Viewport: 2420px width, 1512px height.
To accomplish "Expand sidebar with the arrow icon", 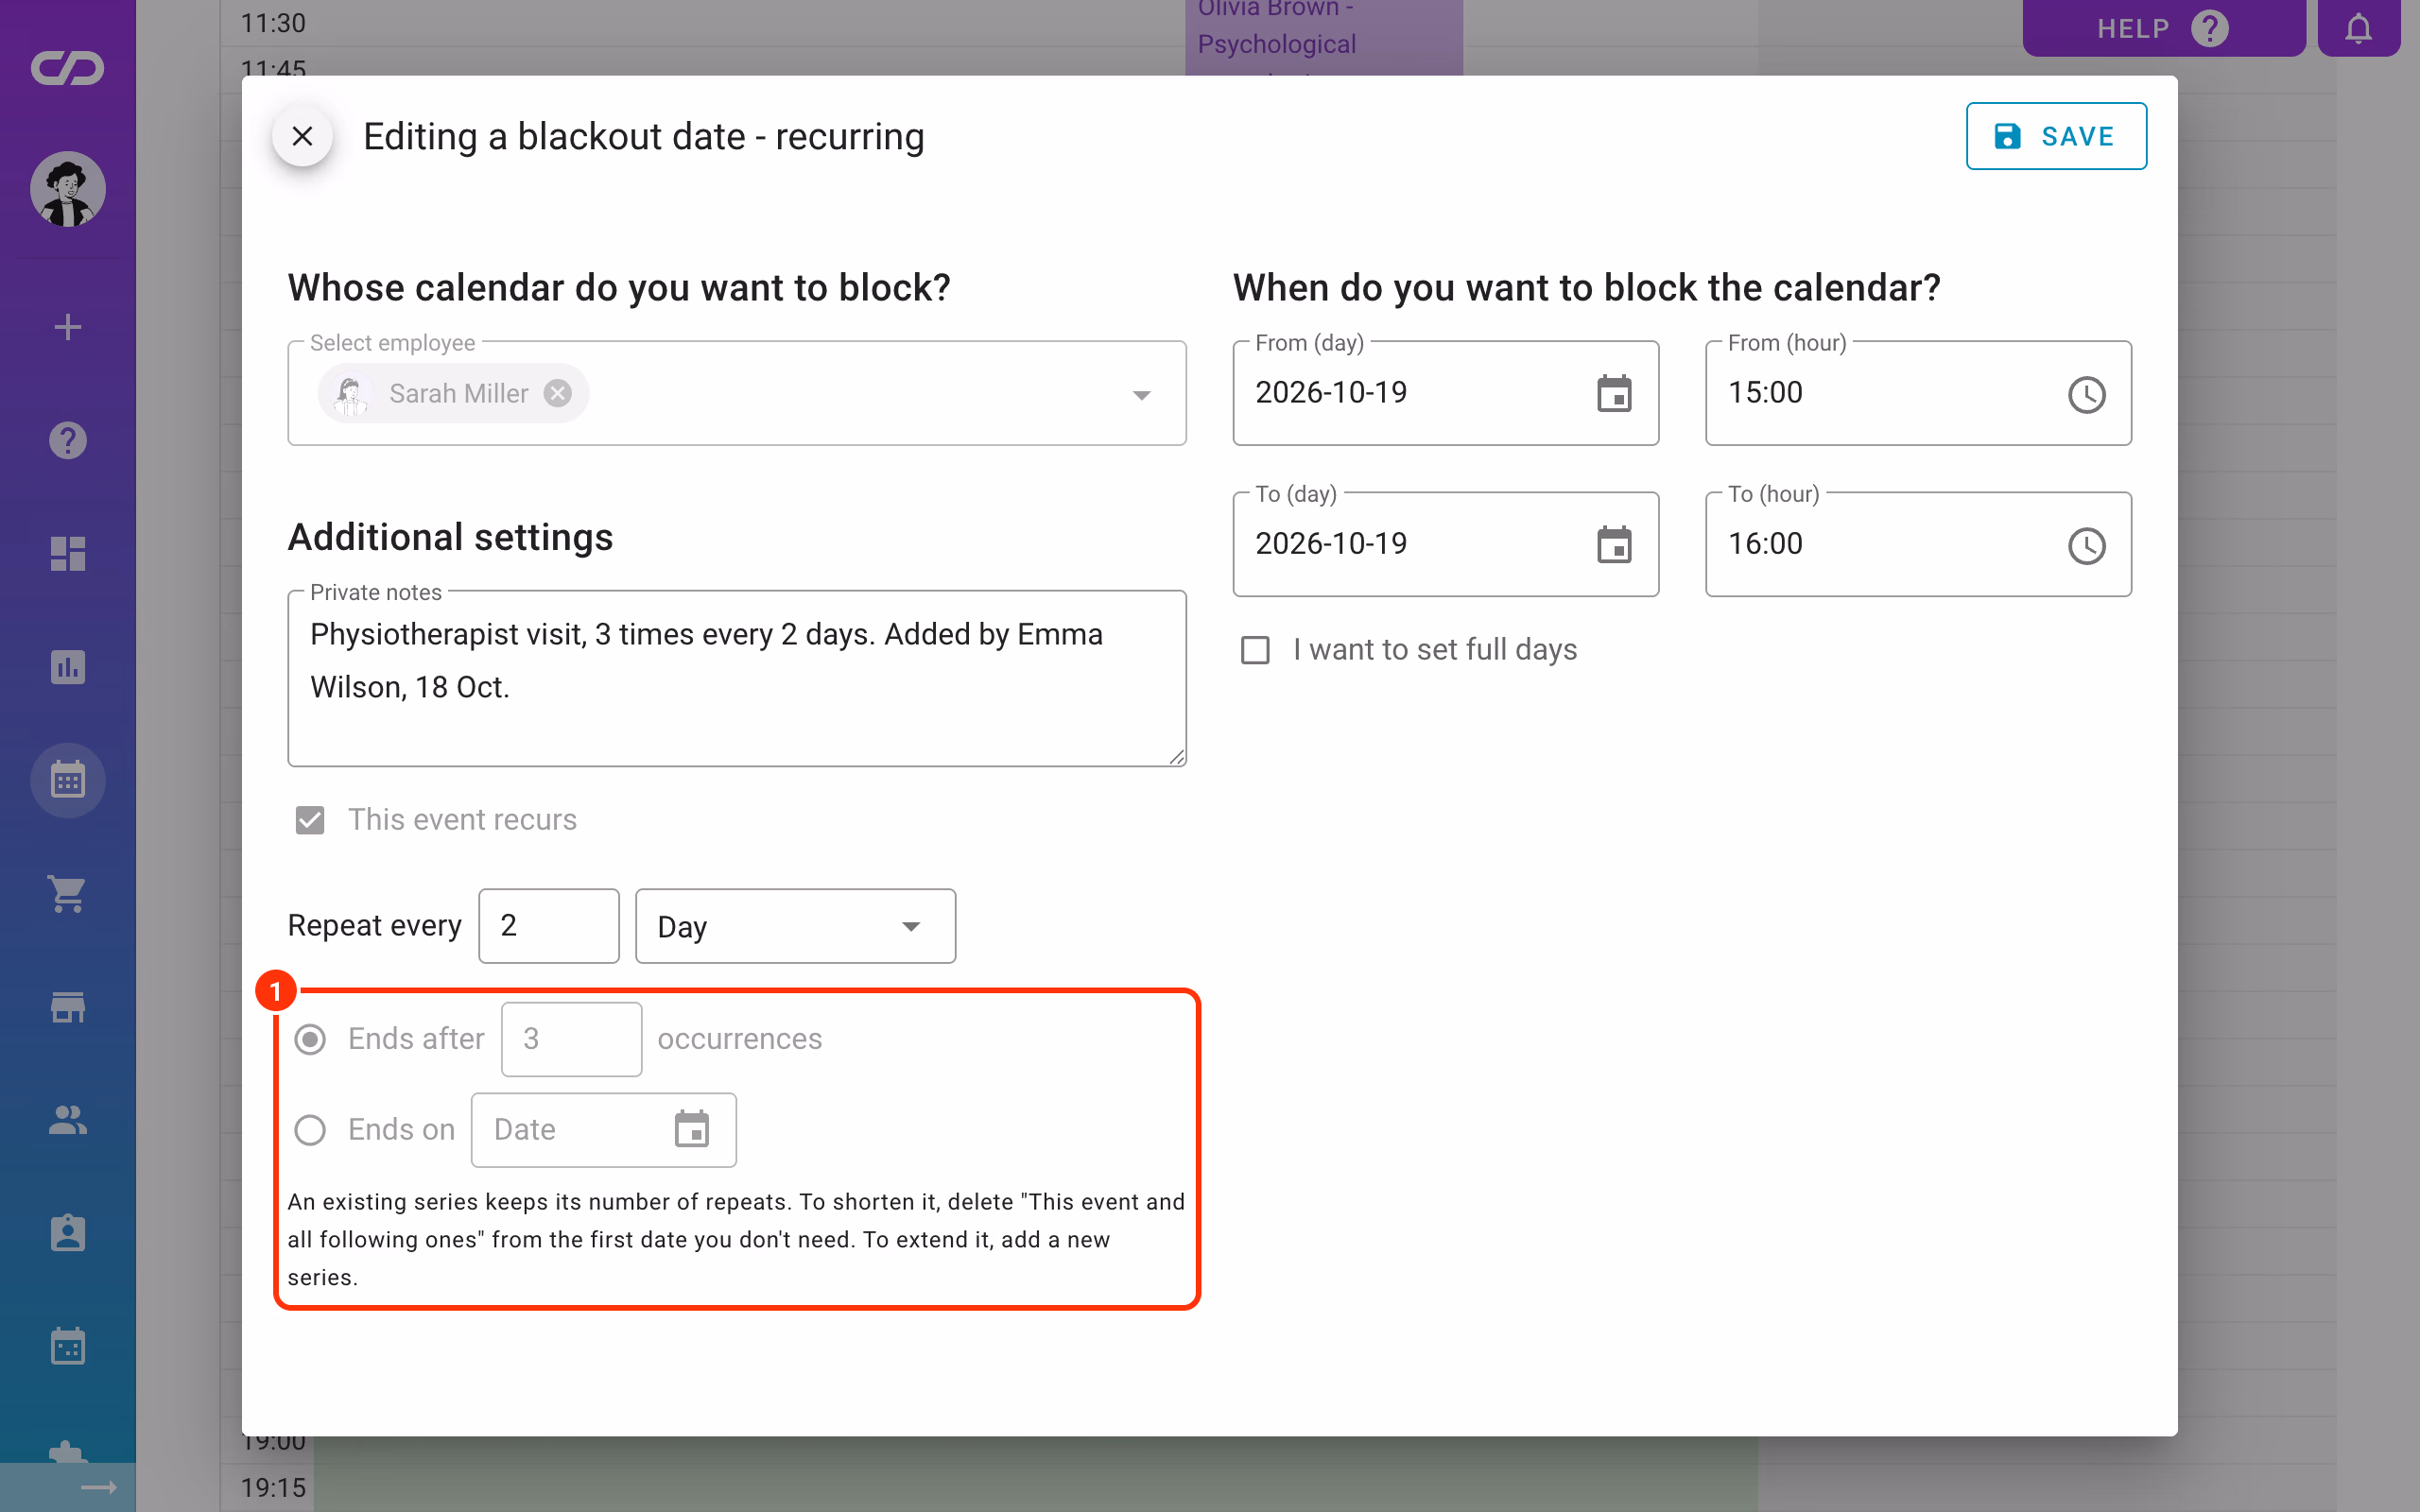I will point(98,1488).
